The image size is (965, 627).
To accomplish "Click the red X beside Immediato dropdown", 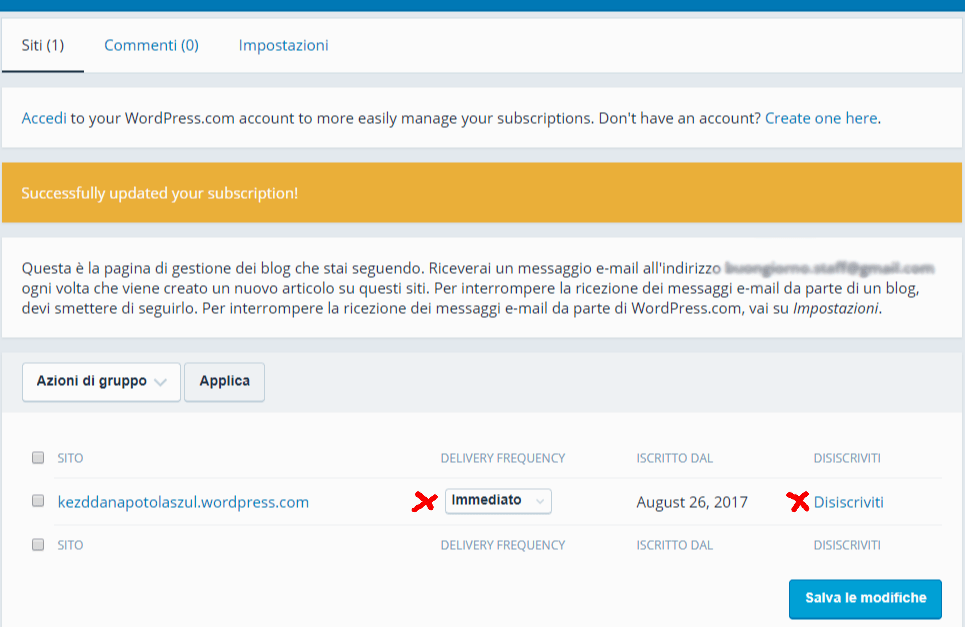I will pos(425,501).
